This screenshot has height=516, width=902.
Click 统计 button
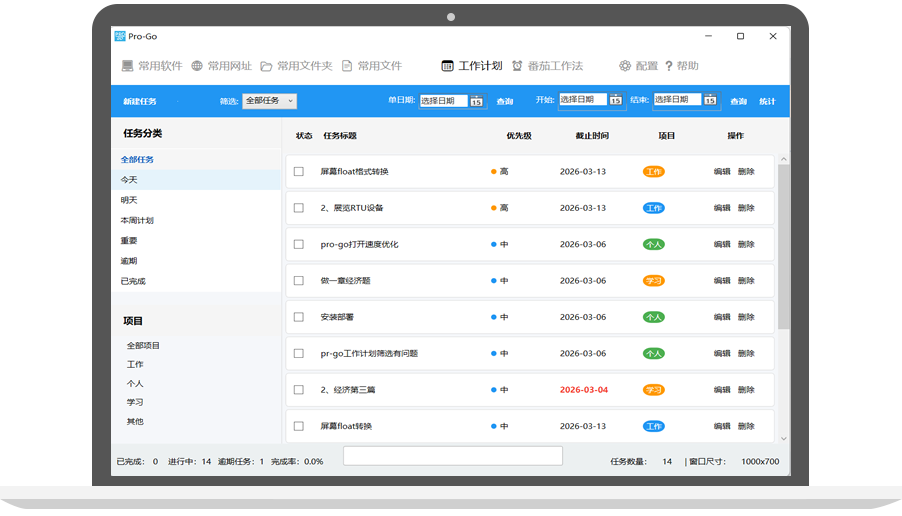[767, 101]
